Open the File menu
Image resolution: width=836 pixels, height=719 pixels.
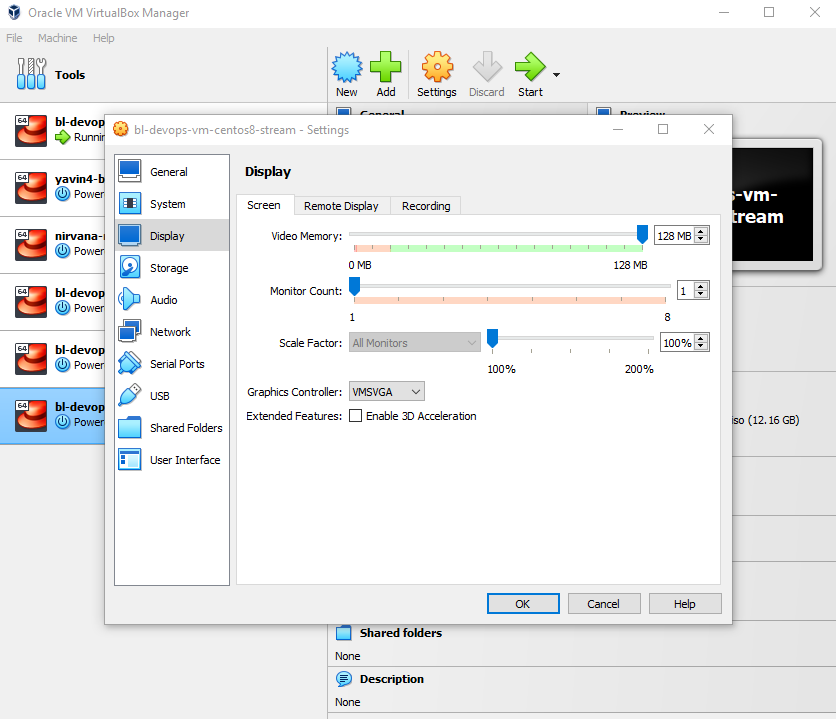pyautogui.click(x=14, y=38)
